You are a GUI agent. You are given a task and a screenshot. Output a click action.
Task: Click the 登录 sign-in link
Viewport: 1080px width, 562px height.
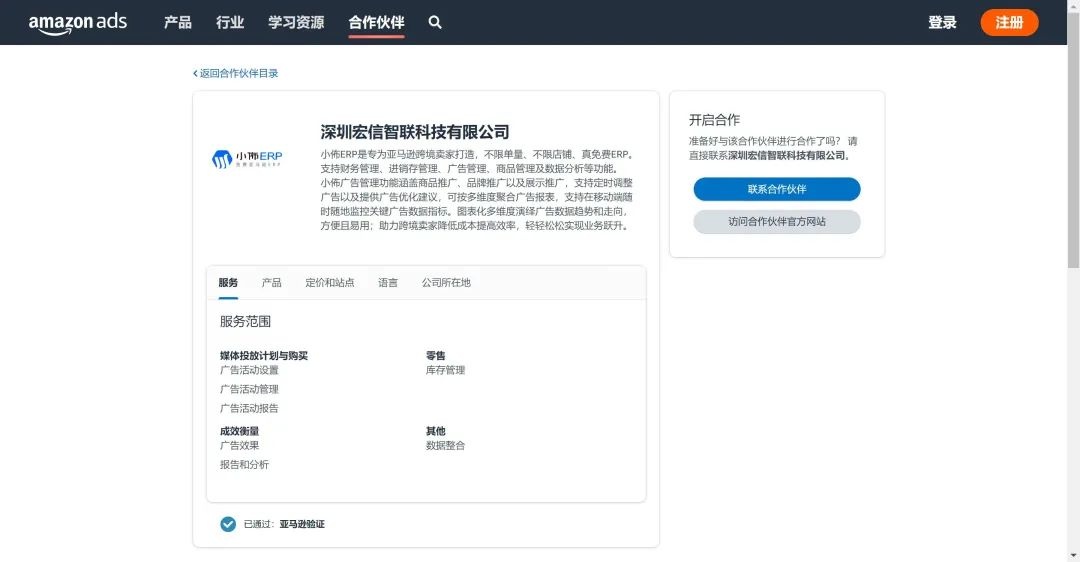pyautogui.click(x=942, y=22)
